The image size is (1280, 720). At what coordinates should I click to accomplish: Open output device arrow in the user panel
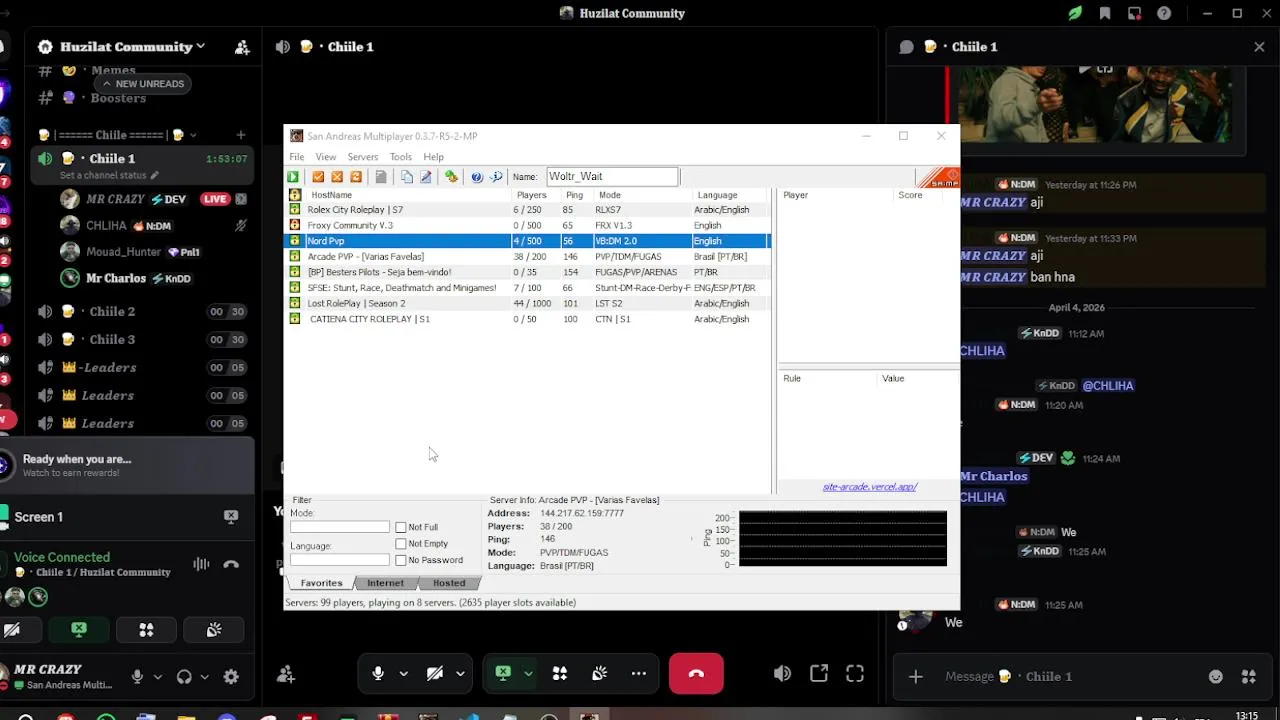click(x=205, y=677)
